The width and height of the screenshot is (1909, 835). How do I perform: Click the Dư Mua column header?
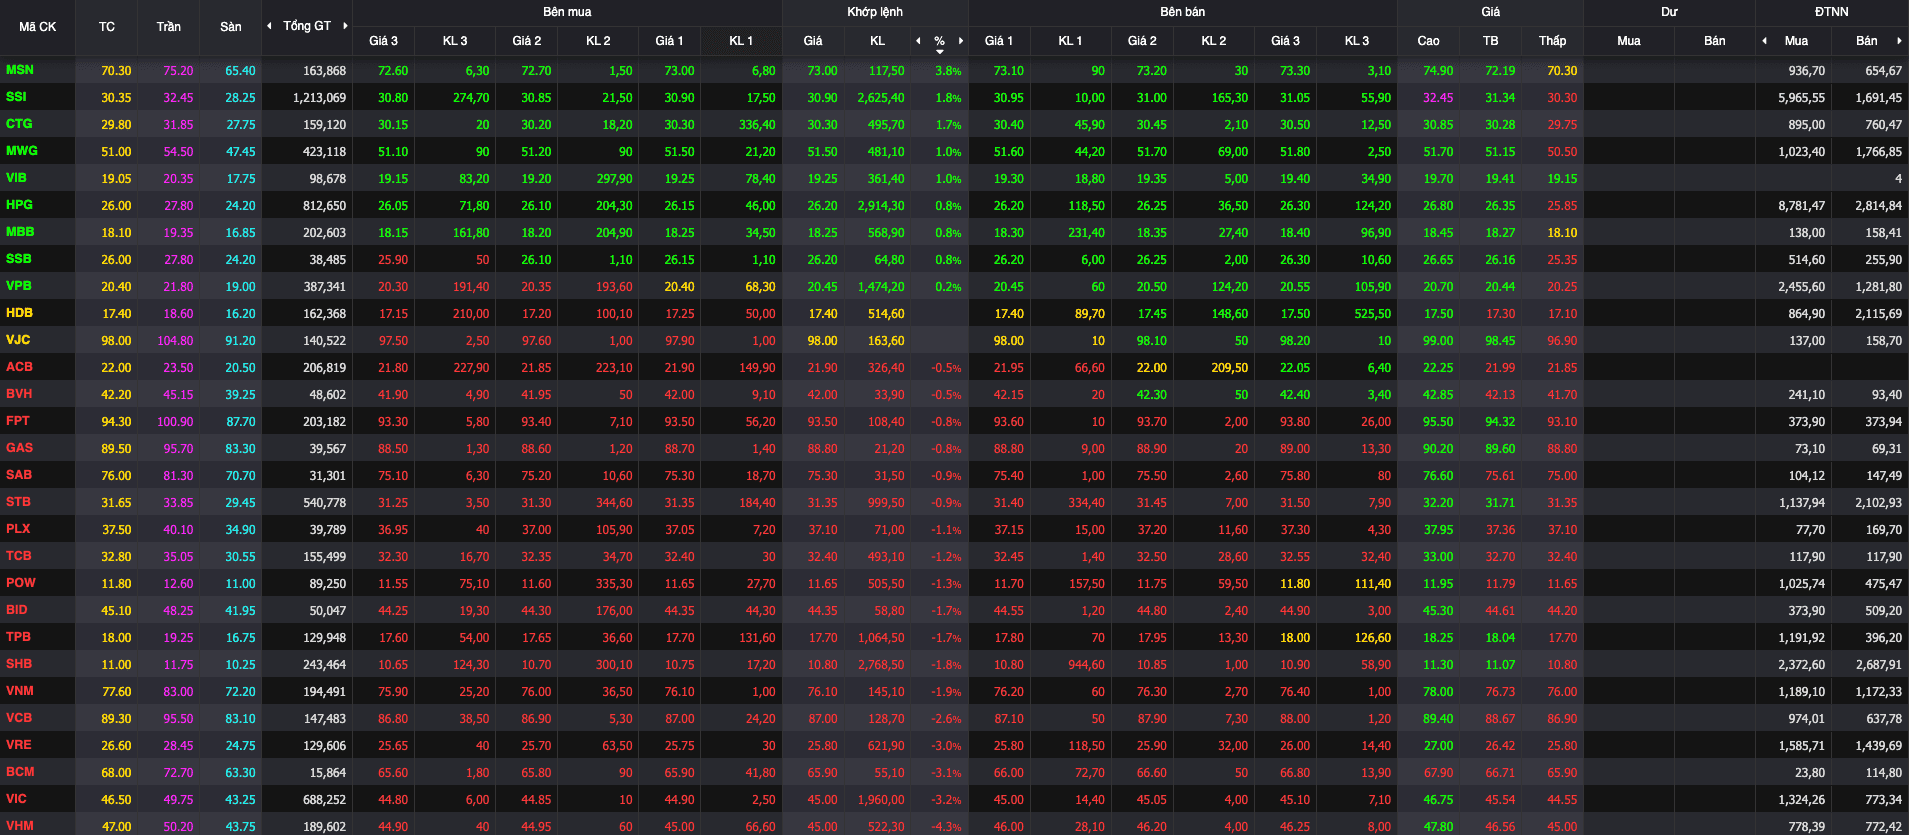1629,41
